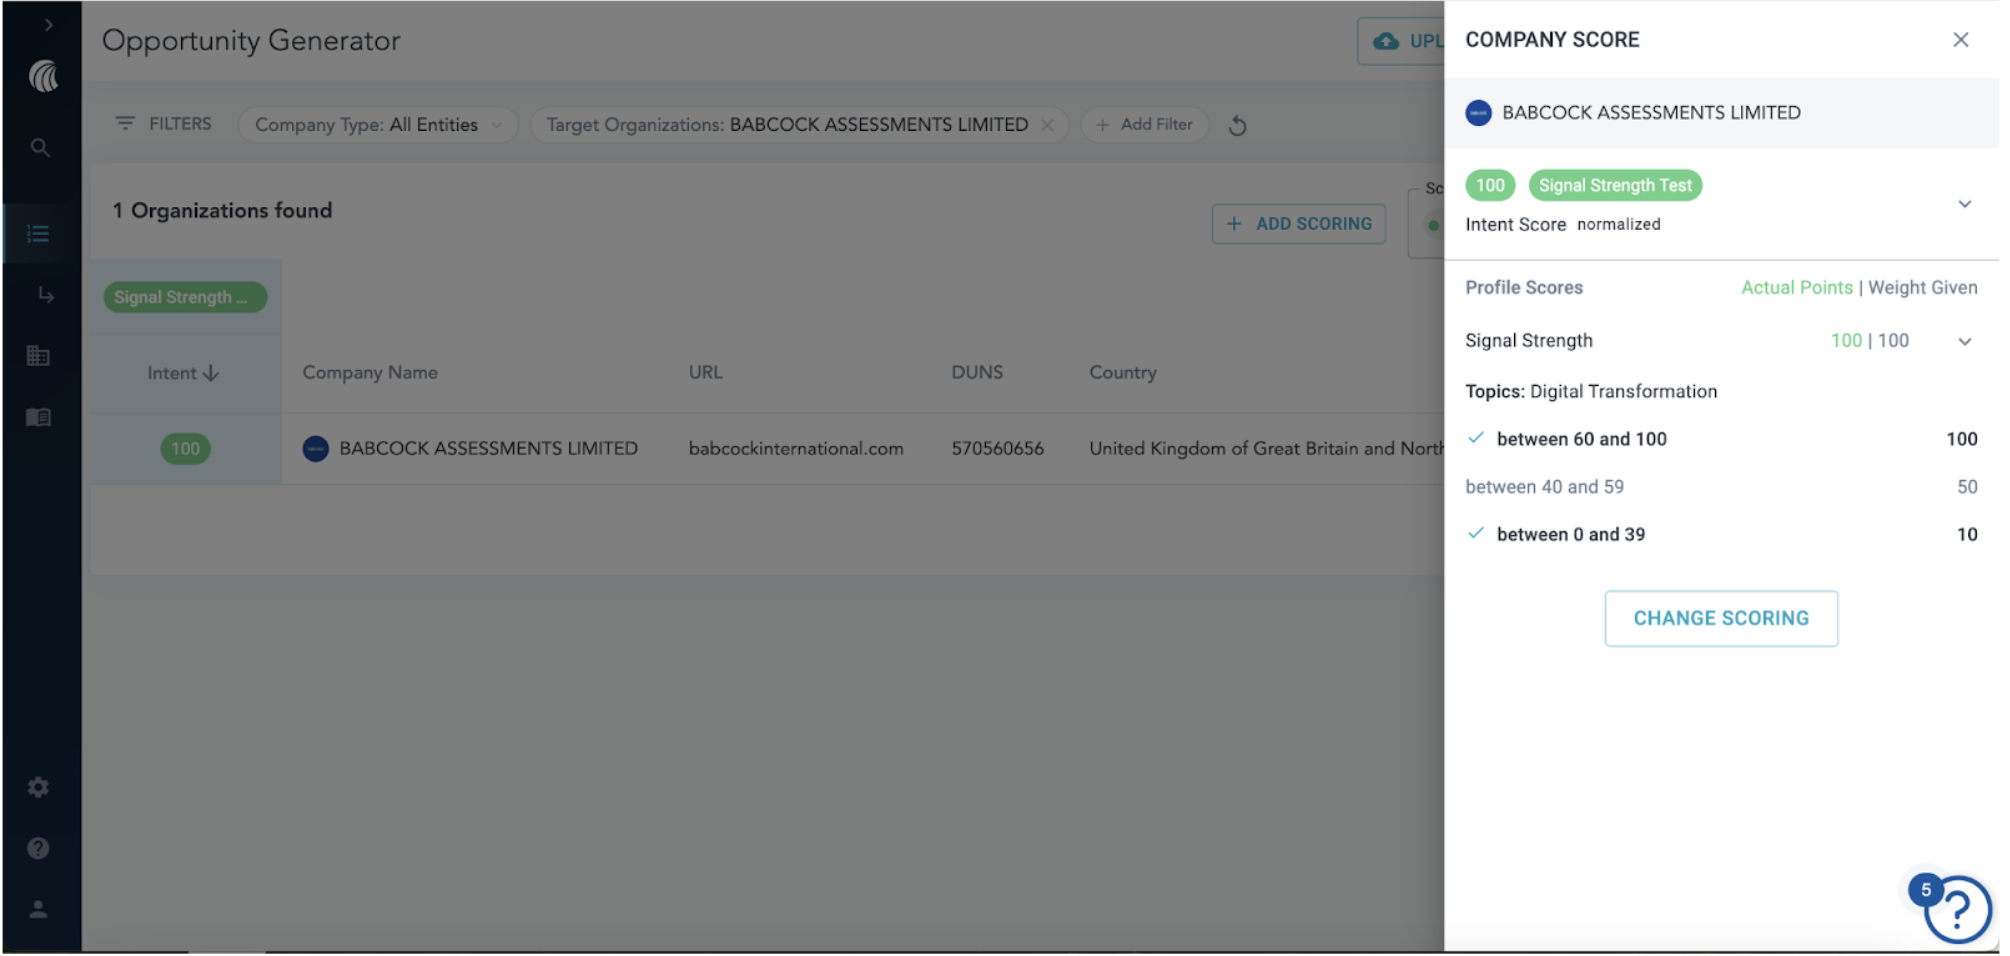Click the reset filters refresh icon
Screen dimensions: 2010x956
tap(1237, 126)
